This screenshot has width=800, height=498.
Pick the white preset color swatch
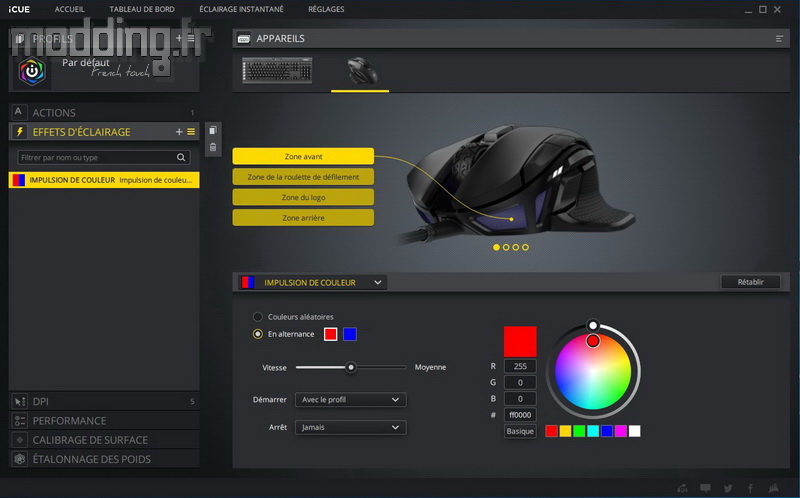(x=634, y=431)
